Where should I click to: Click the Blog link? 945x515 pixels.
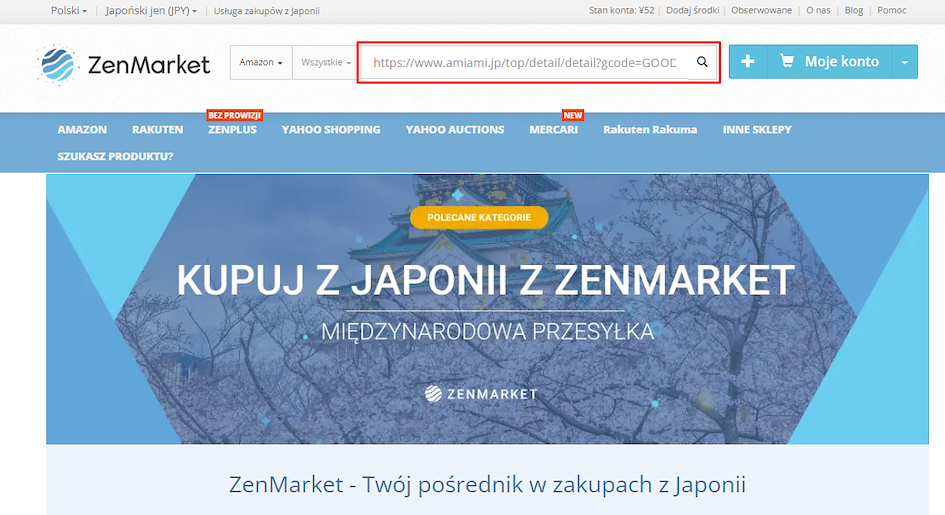click(854, 10)
